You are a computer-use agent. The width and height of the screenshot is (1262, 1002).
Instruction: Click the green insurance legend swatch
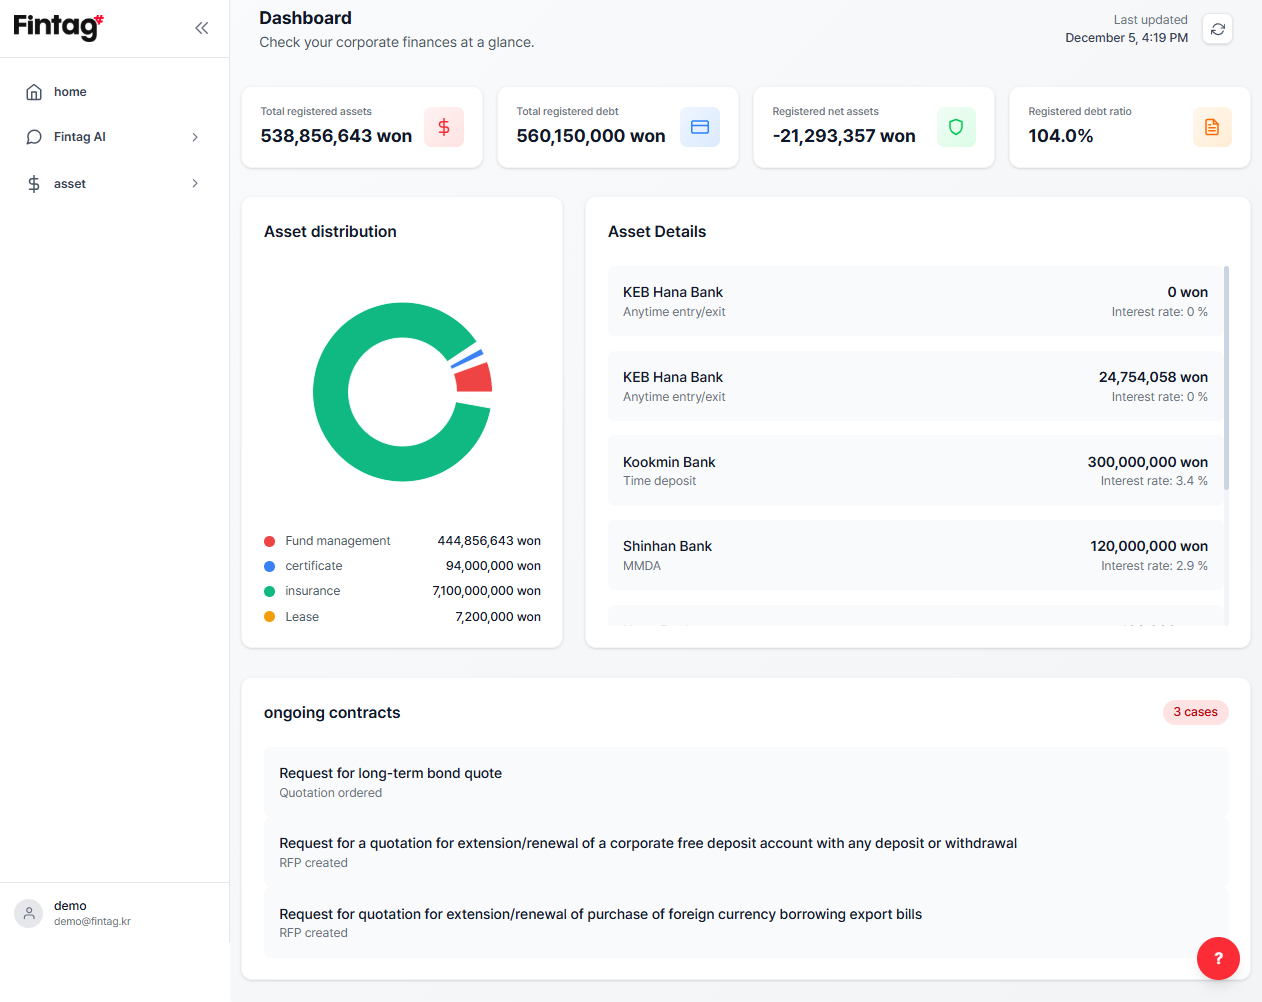(x=269, y=591)
